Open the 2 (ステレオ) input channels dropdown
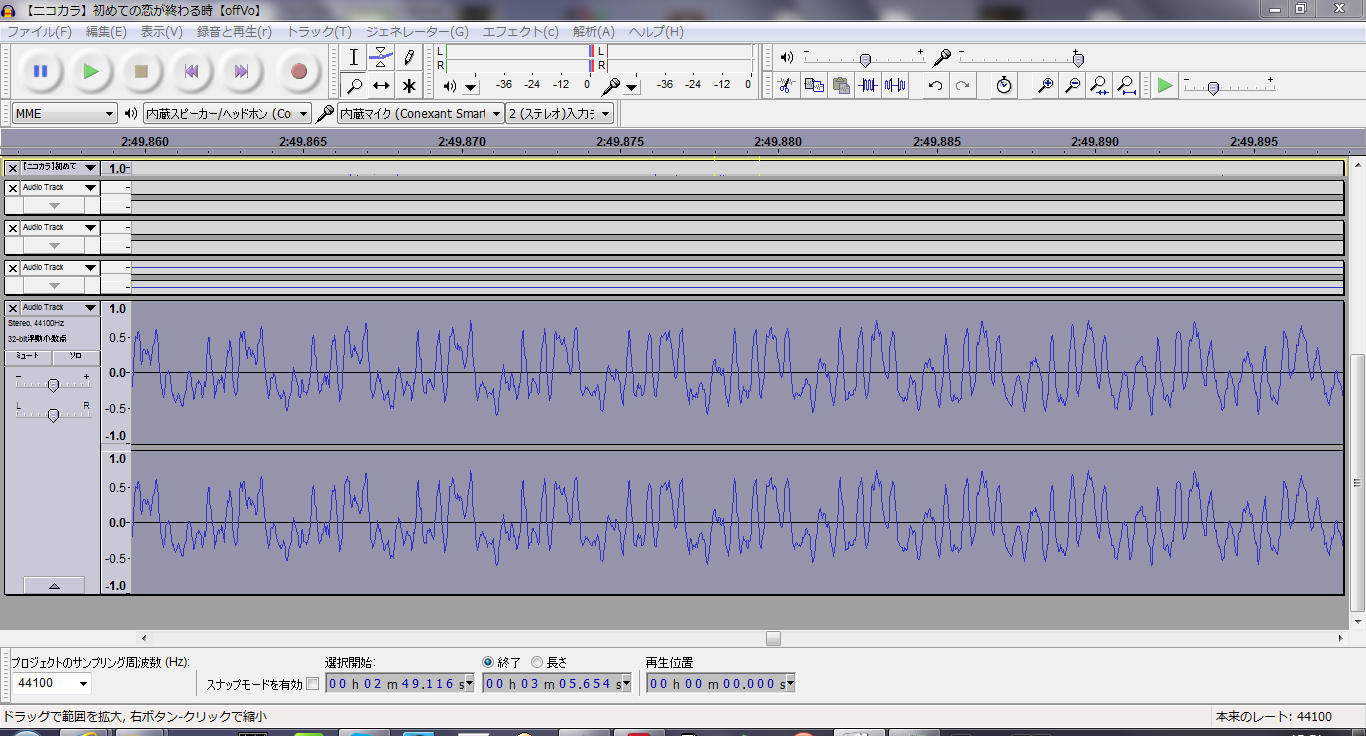The image size is (1366, 736). tap(560, 113)
